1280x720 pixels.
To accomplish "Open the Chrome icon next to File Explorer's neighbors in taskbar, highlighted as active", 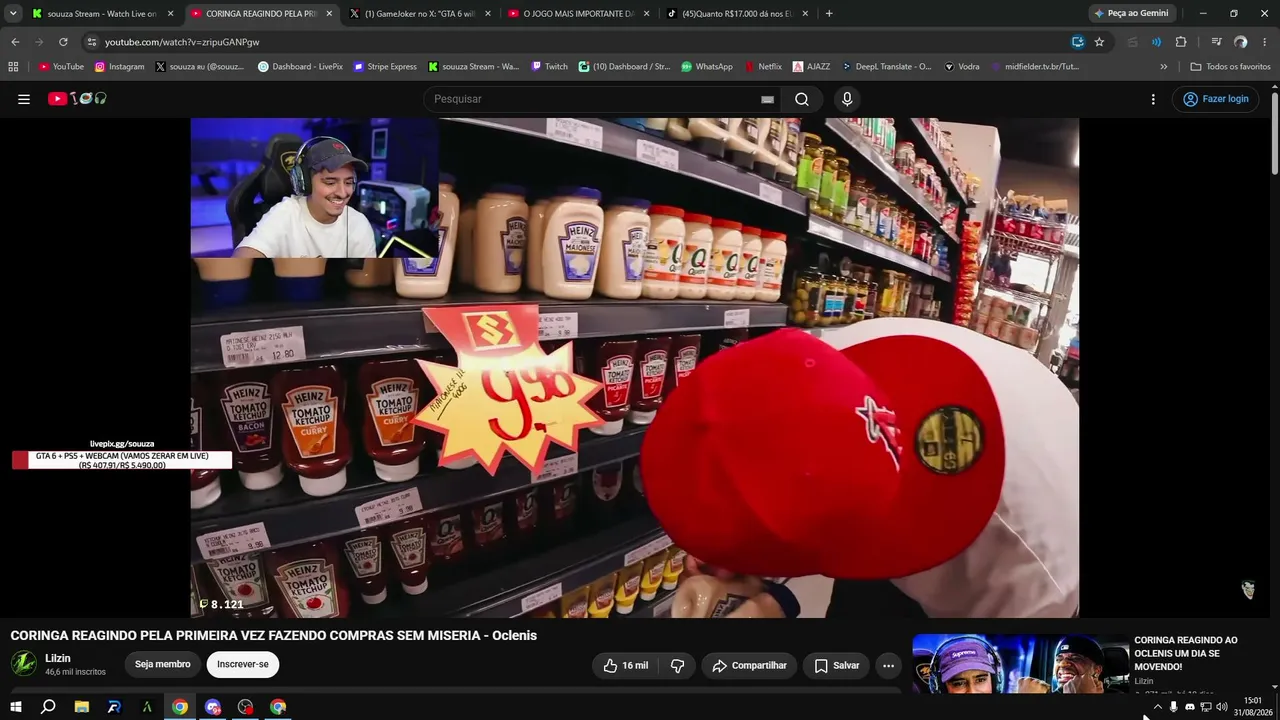I will coord(180,707).
